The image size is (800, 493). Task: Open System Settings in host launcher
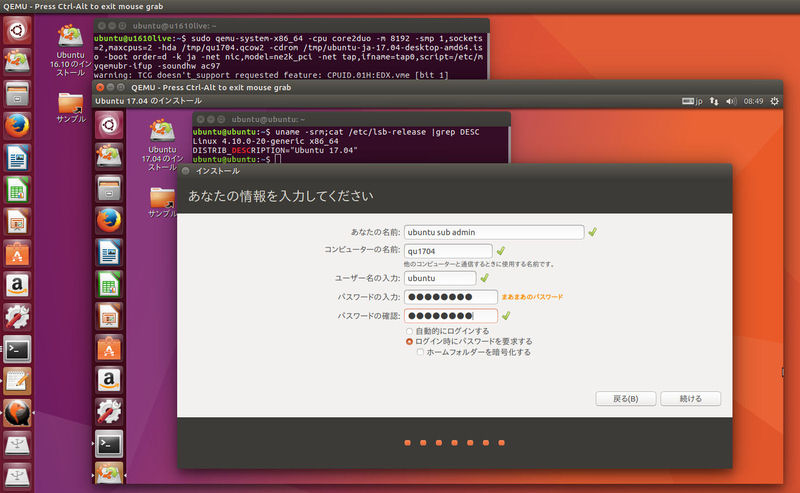[x=17, y=317]
